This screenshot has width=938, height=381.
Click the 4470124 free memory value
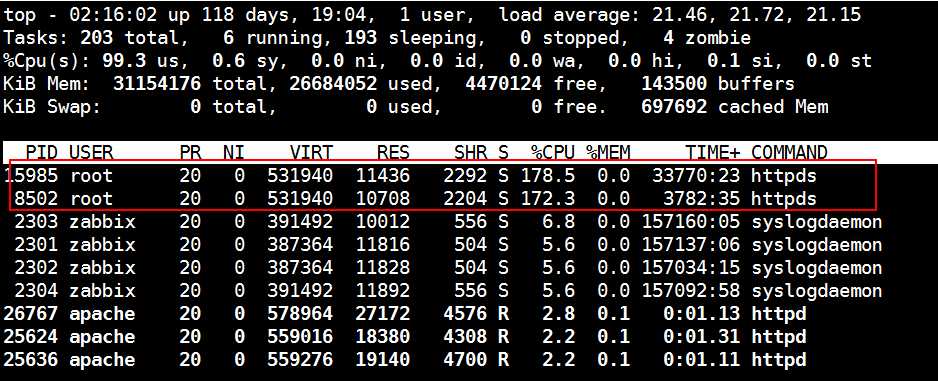[504, 83]
